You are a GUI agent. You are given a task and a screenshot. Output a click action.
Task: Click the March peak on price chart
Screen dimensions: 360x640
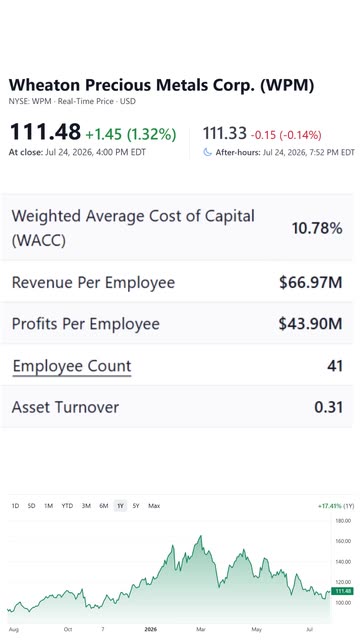click(200, 537)
